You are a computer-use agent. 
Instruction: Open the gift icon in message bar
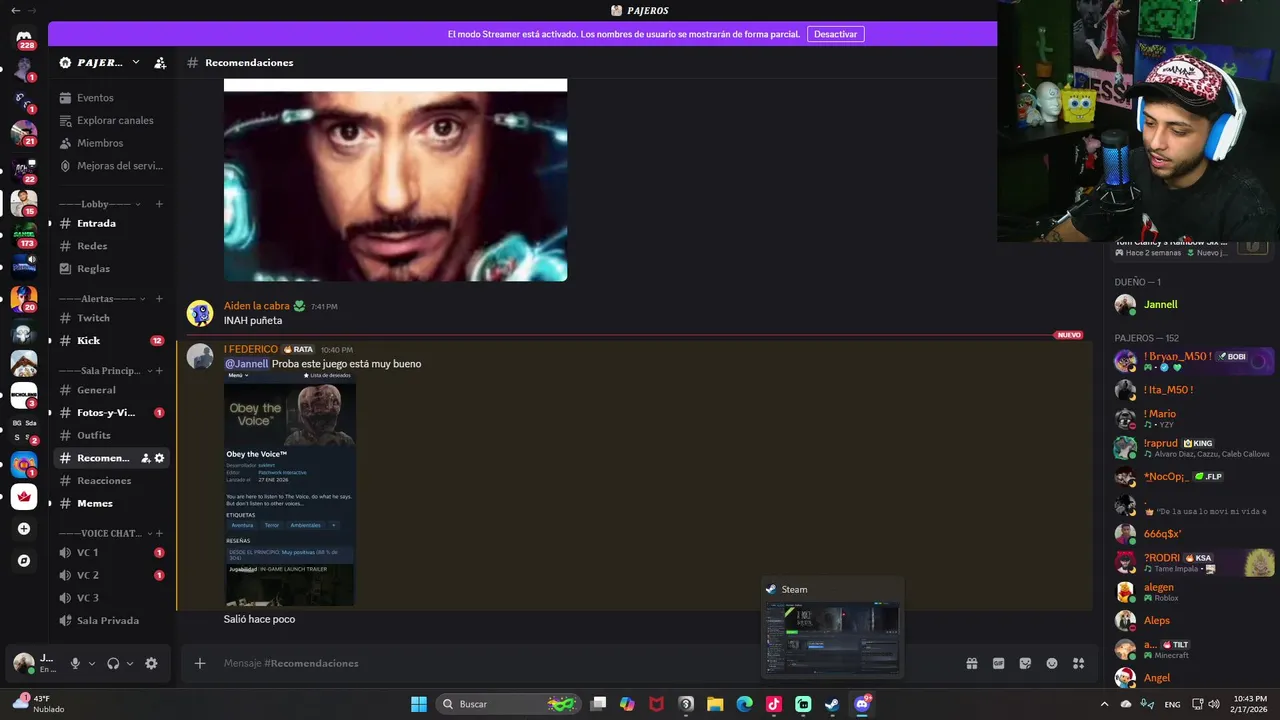971,663
